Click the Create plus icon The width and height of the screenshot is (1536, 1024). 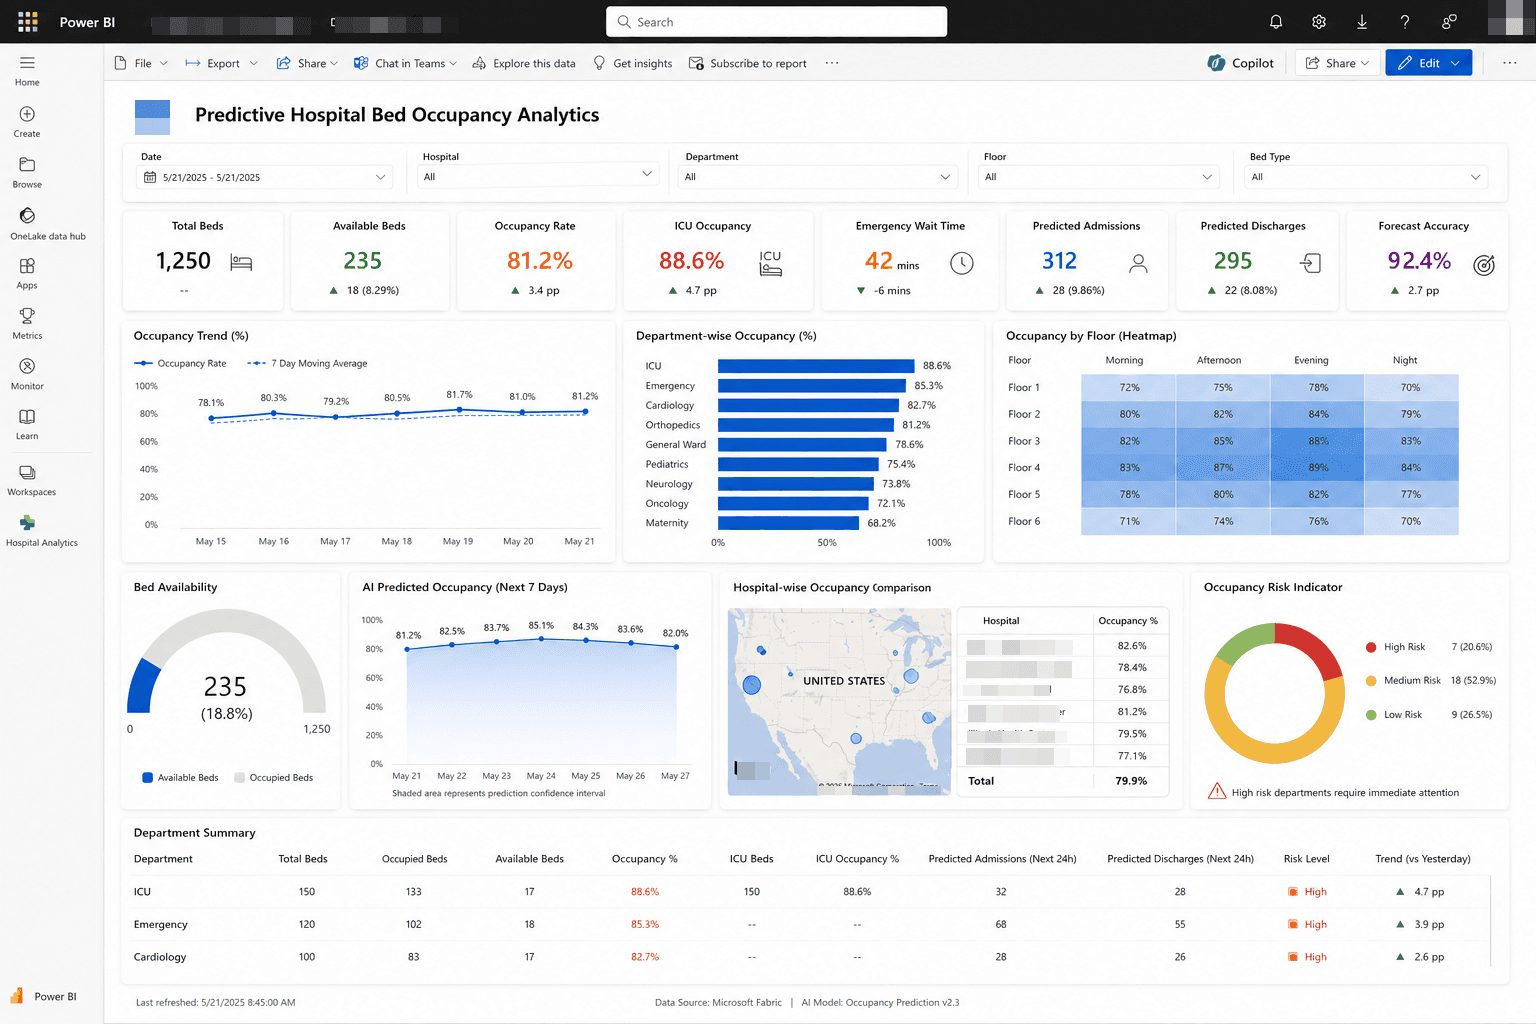tap(27, 114)
